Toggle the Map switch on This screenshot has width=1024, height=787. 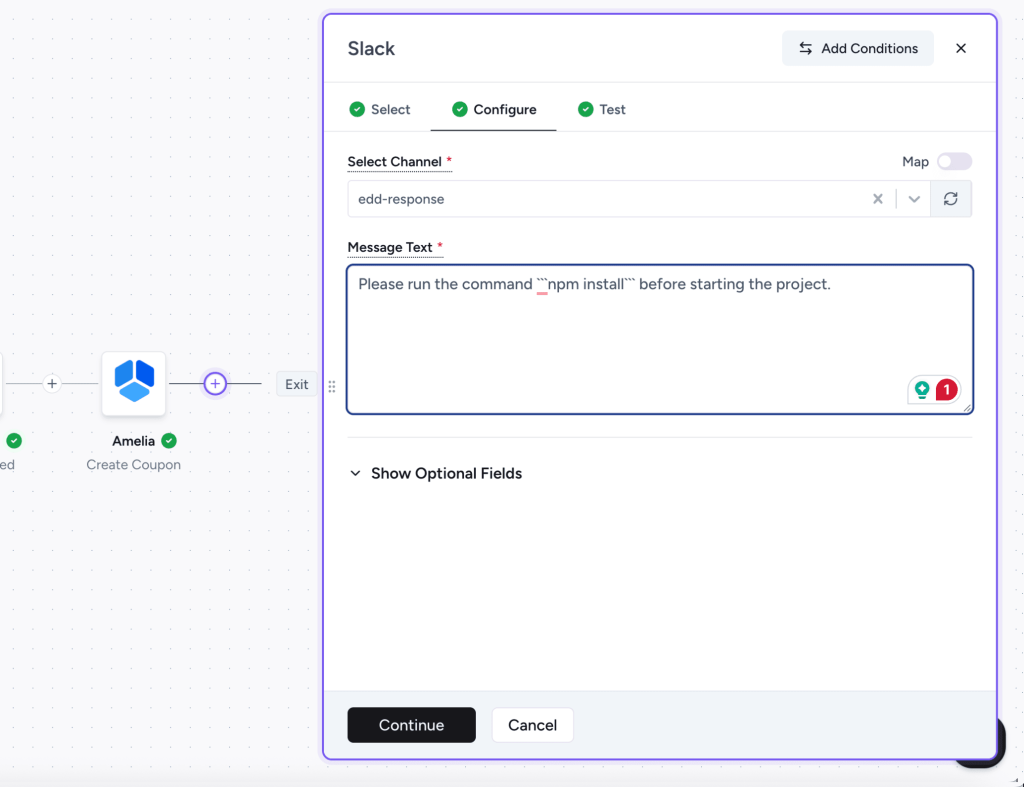point(954,162)
